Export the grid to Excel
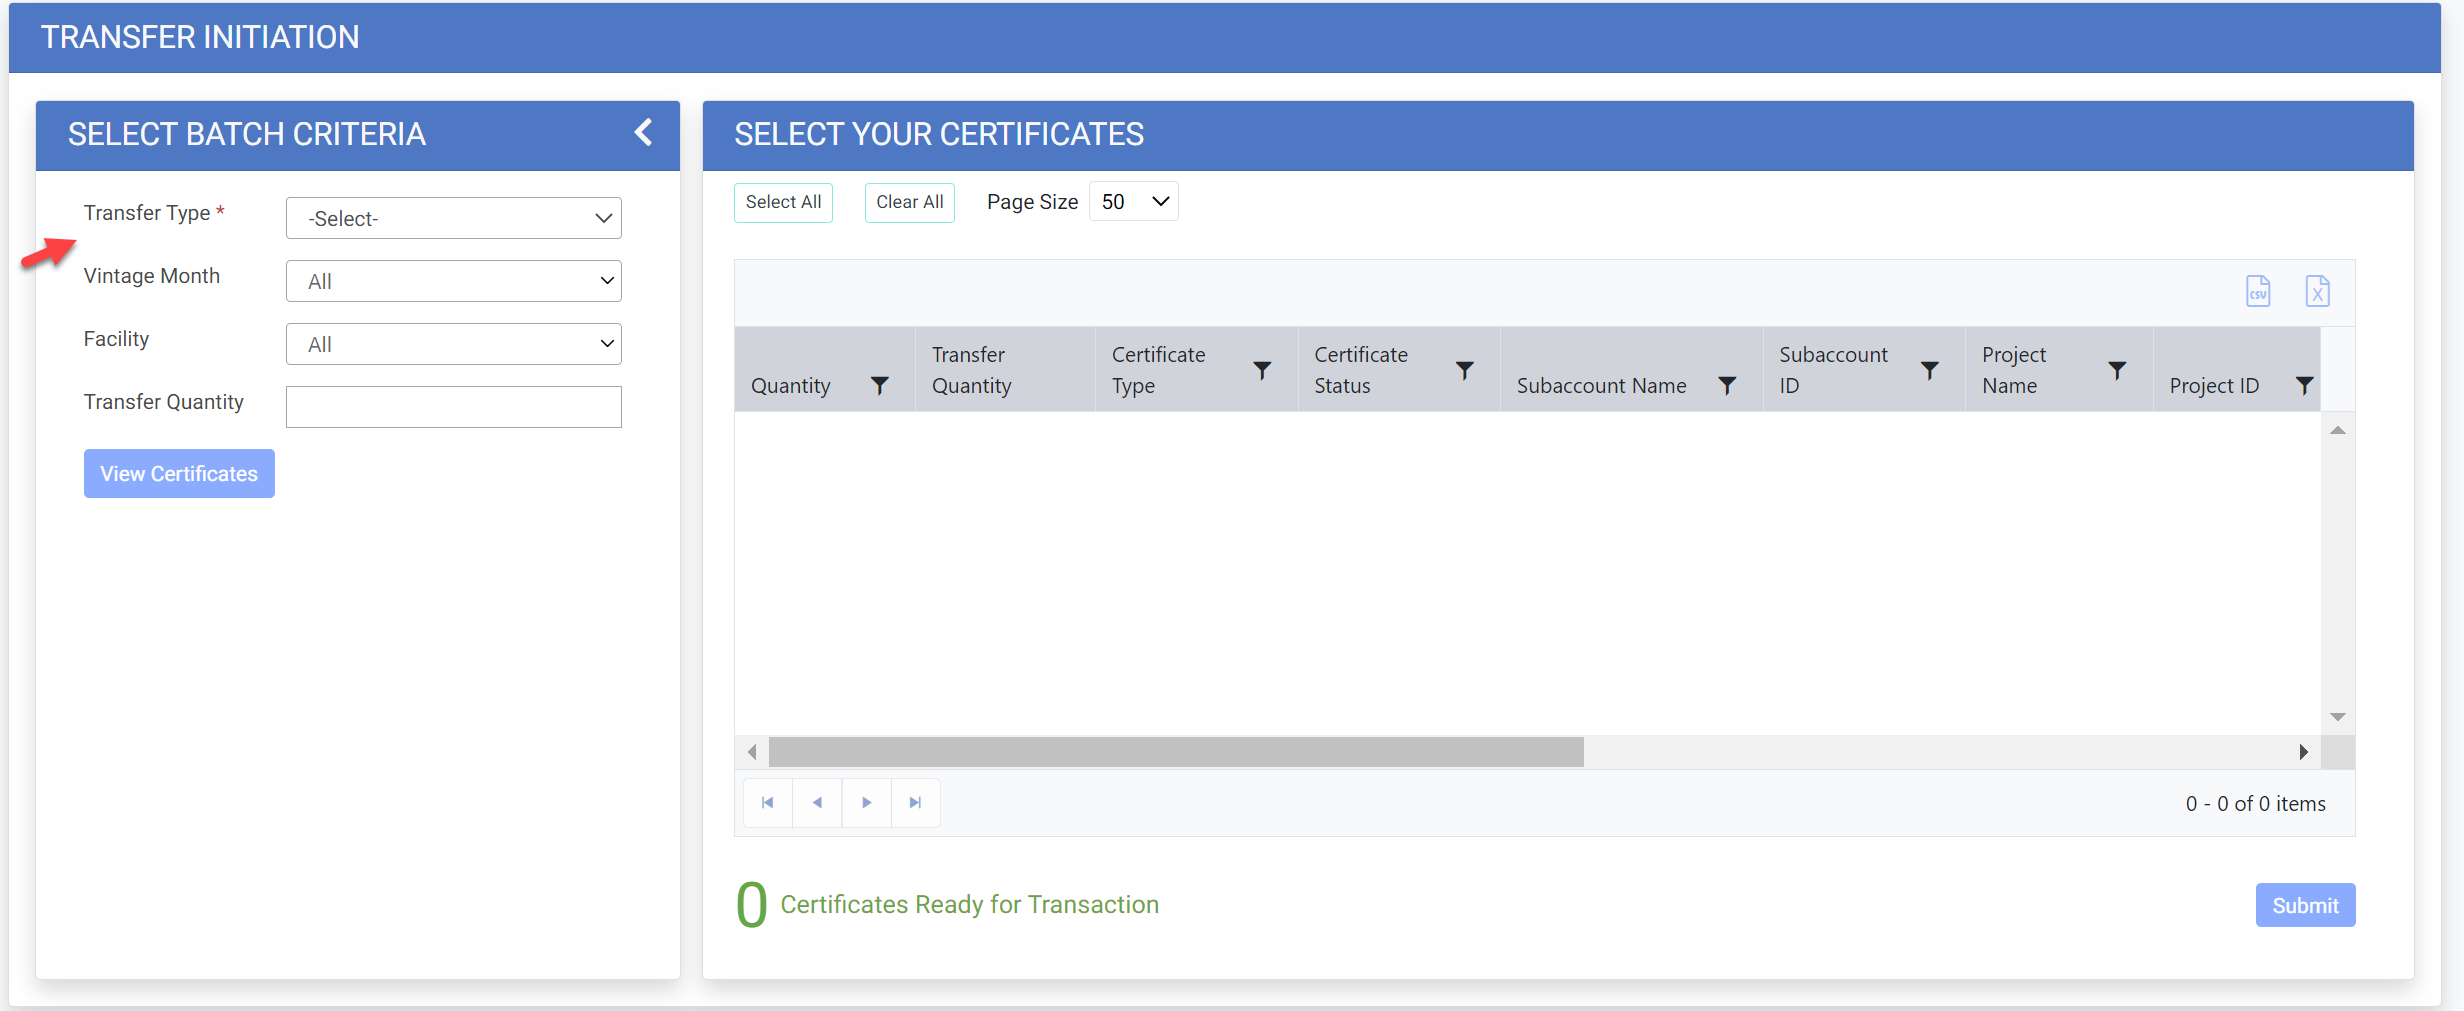 [x=2317, y=291]
